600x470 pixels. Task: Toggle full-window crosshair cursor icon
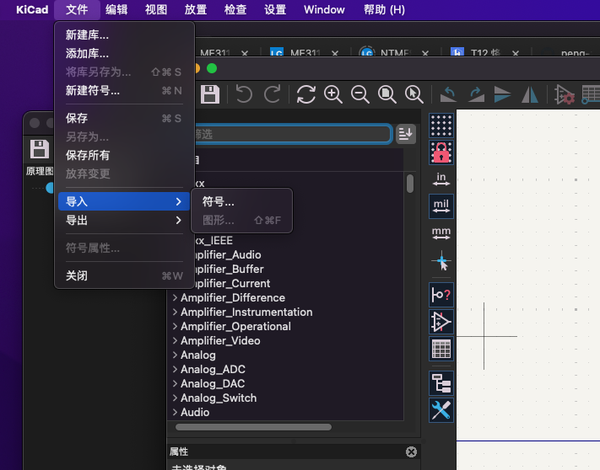(x=441, y=261)
